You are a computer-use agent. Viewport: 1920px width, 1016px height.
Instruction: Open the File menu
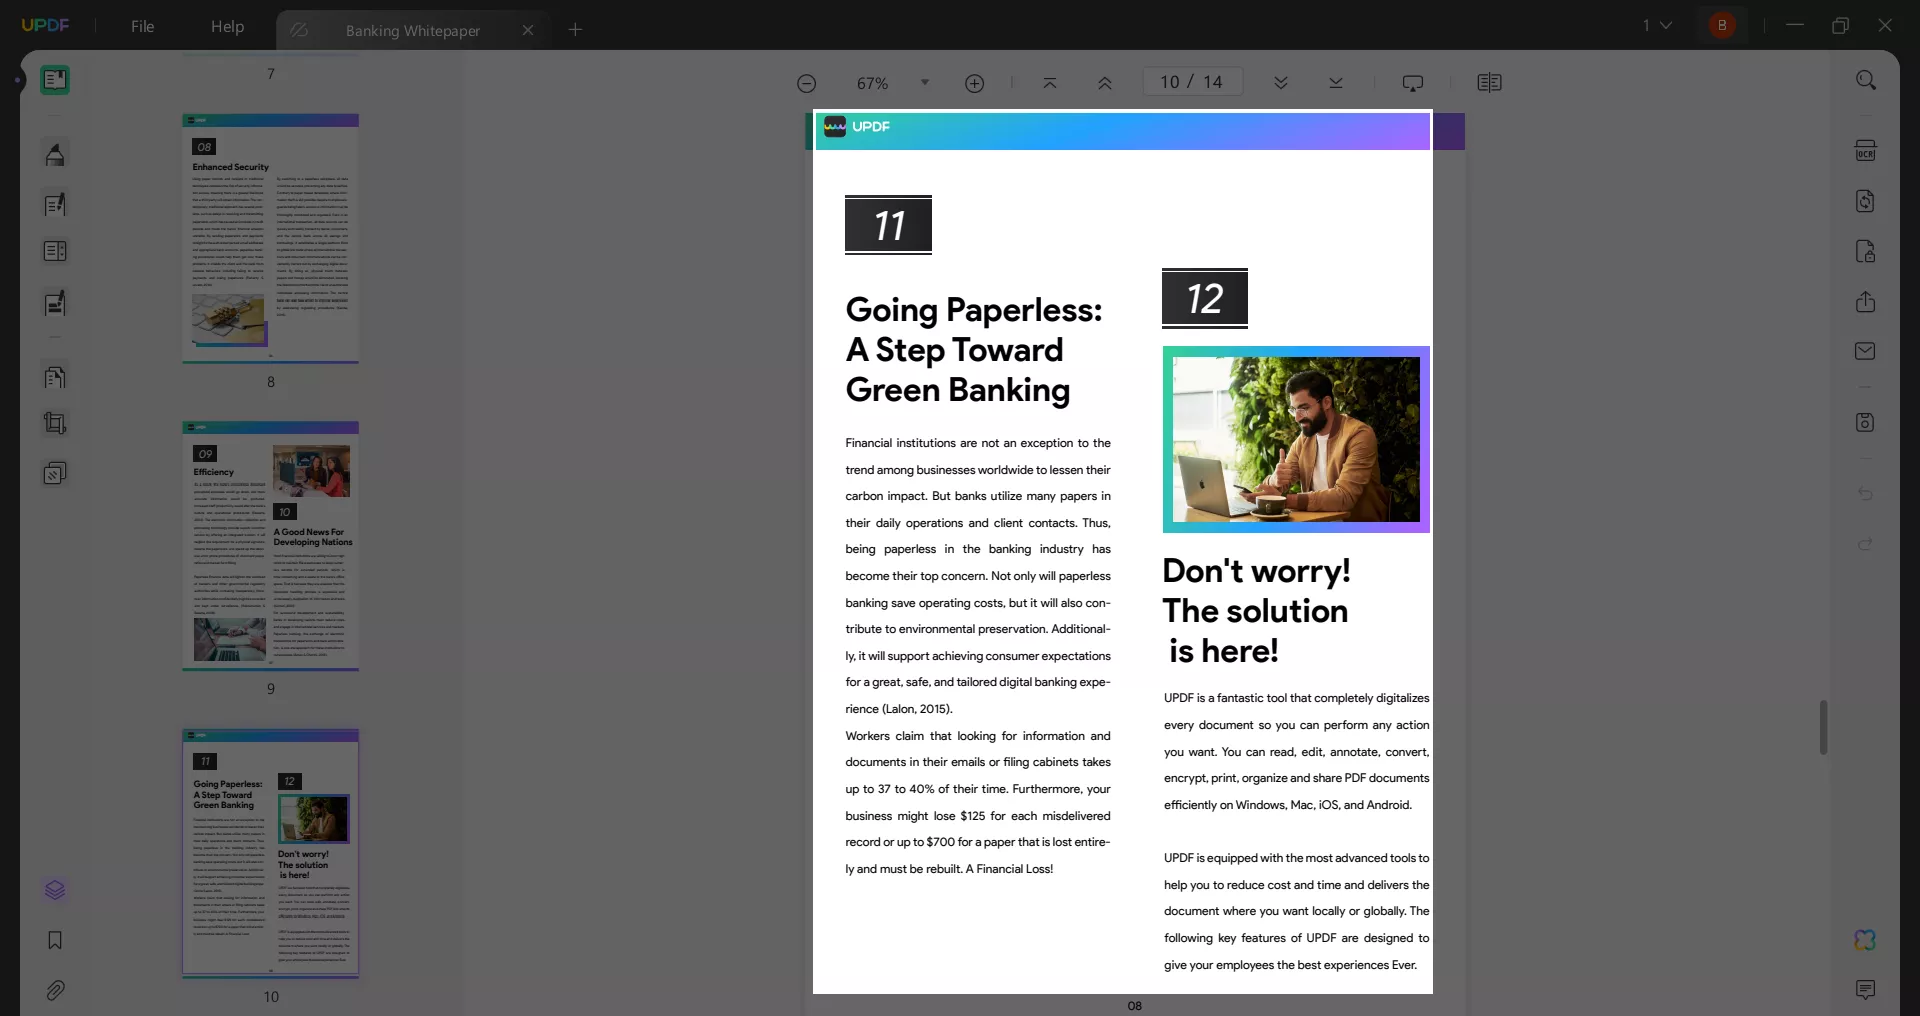[x=142, y=26]
